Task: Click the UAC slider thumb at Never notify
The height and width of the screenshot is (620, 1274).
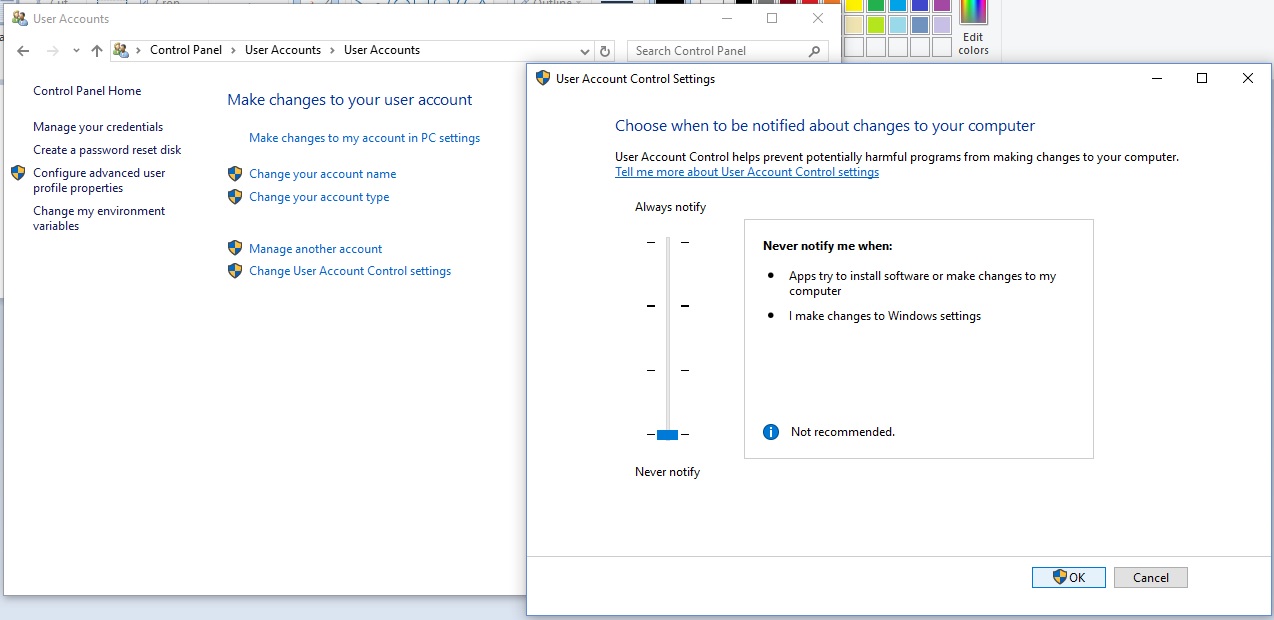Action: (667, 434)
